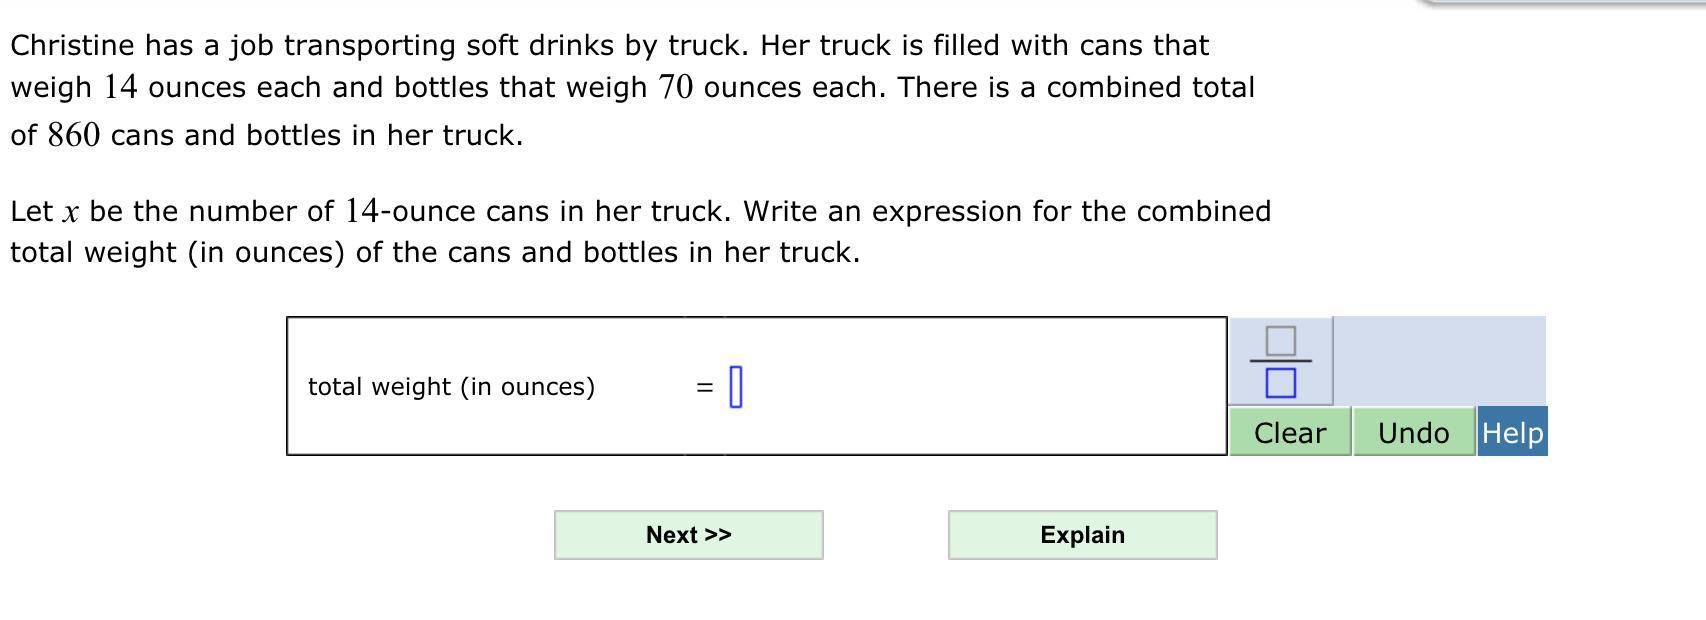Click the equals sign before the answer

point(704,387)
